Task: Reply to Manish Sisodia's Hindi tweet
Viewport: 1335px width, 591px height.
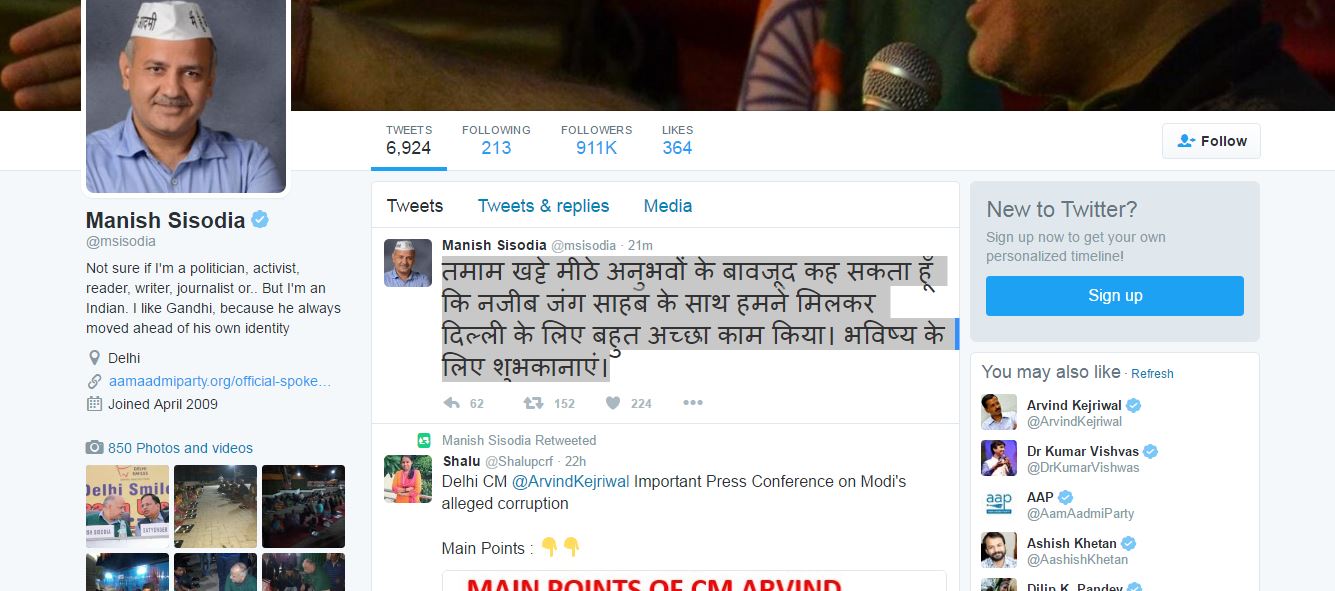Action: 451,403
